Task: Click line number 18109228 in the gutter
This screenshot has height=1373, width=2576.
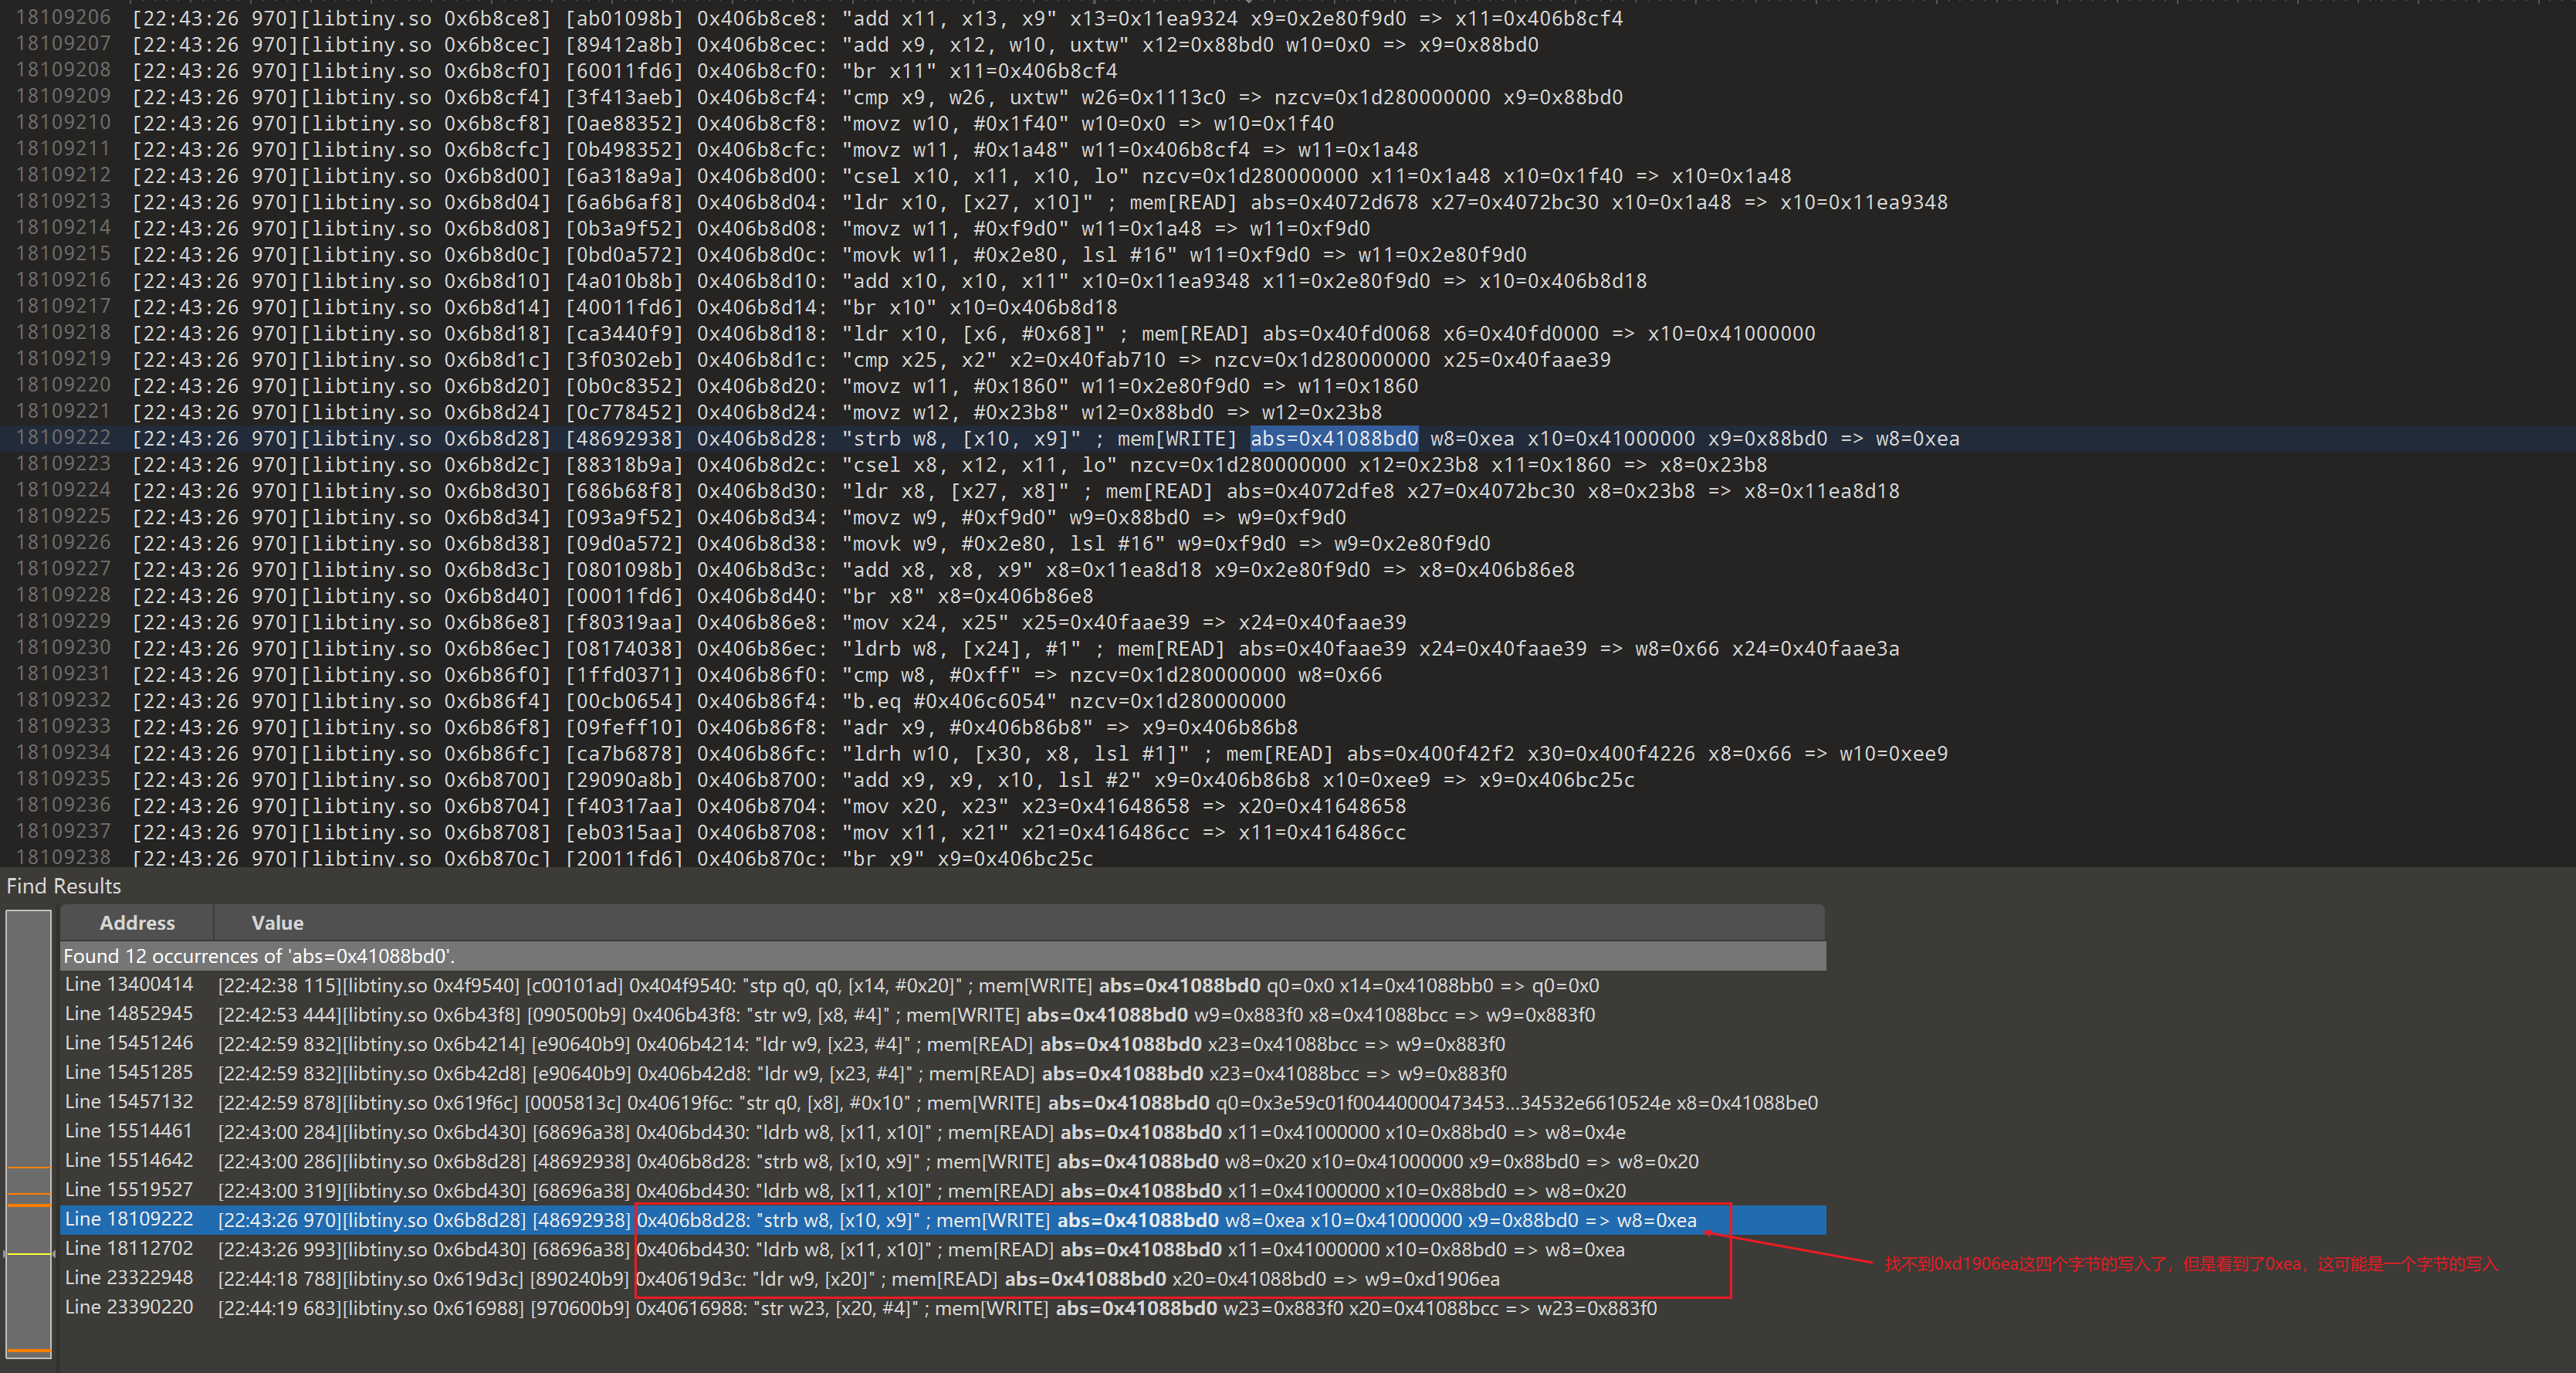Action: click(63, 595)
